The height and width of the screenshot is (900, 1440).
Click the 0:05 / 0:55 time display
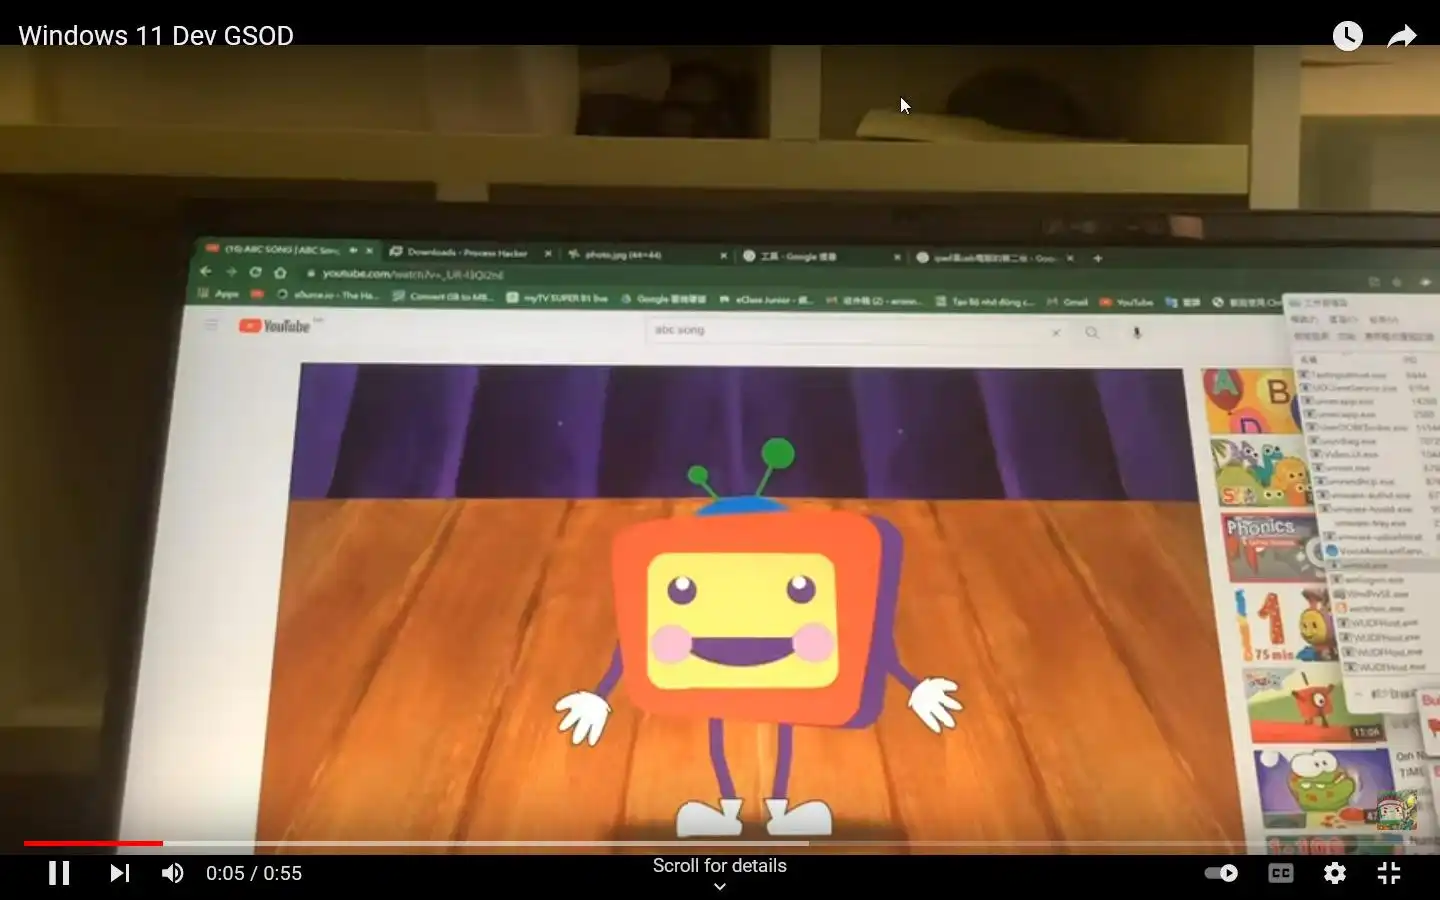click(254, 873)
